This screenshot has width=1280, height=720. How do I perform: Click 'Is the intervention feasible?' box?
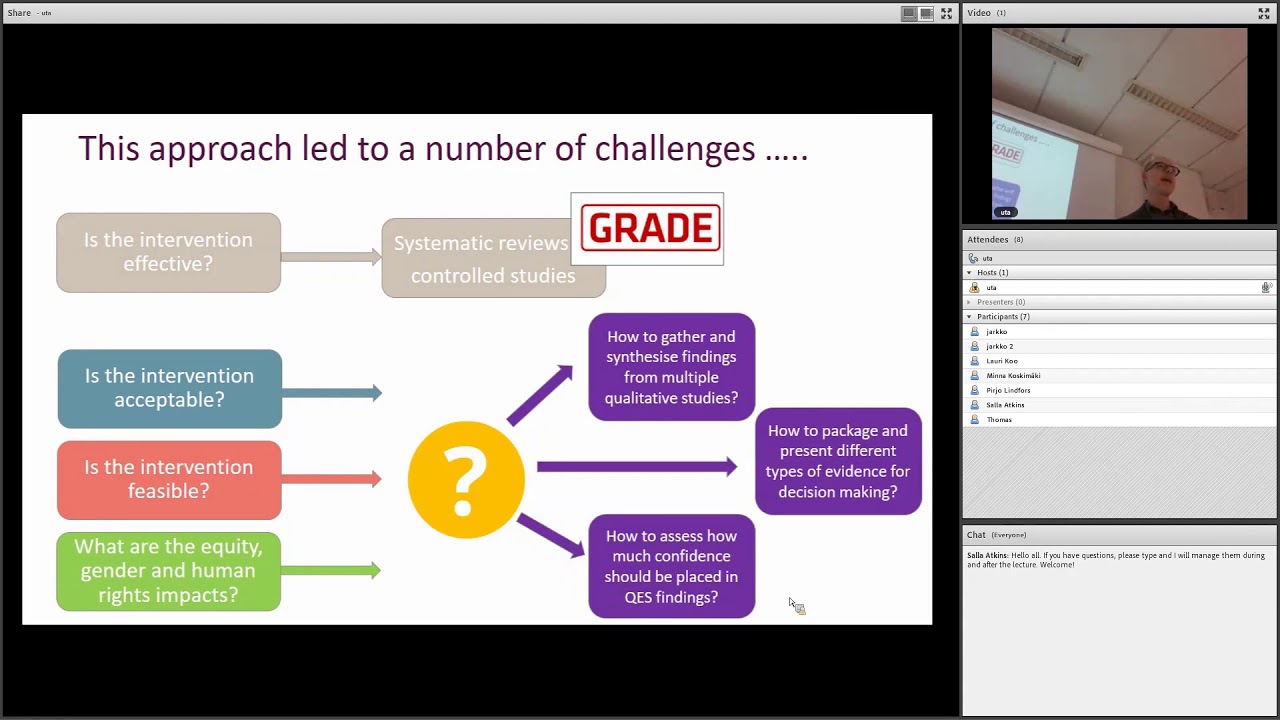point(169,480)
